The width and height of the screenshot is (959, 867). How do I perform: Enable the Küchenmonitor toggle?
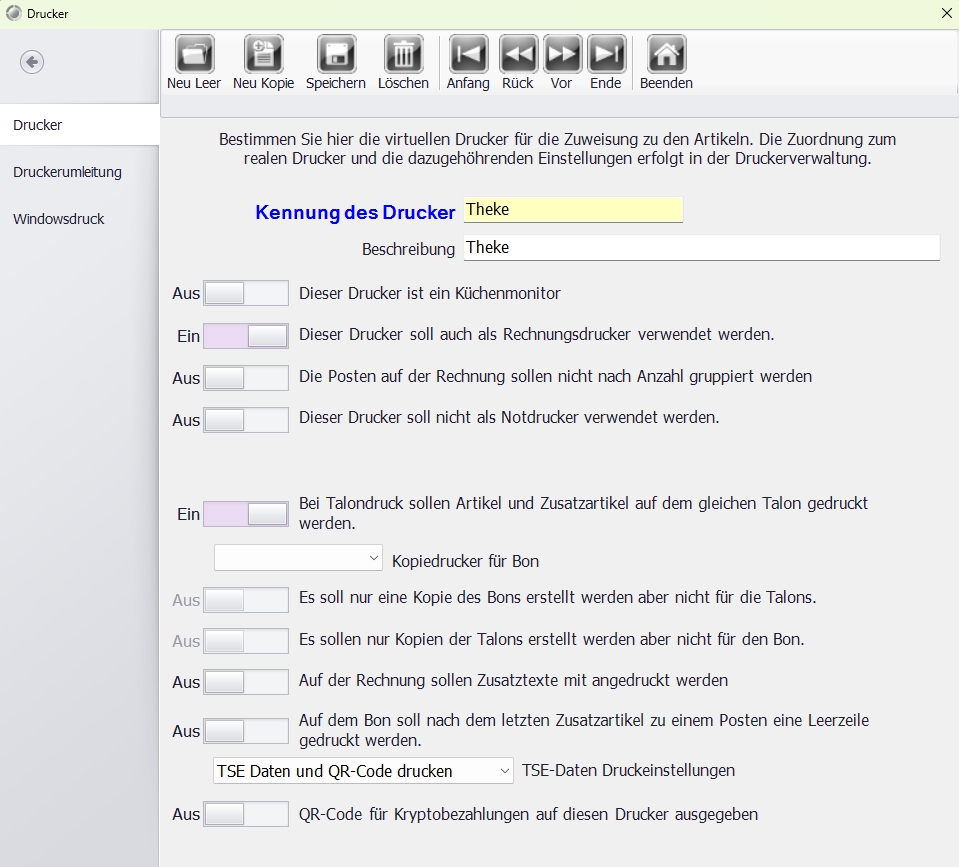click(245, 294)
